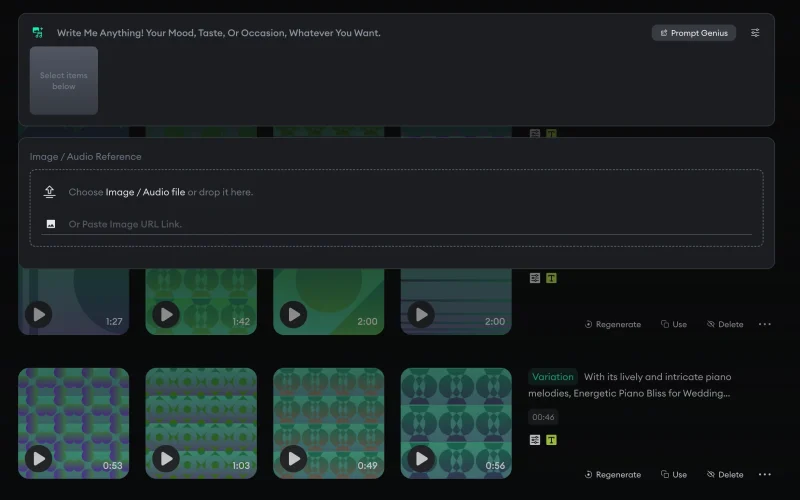Click Regenerate in the upper track row
This screenshot has width=800, height=500.
[x=613, y=324]
